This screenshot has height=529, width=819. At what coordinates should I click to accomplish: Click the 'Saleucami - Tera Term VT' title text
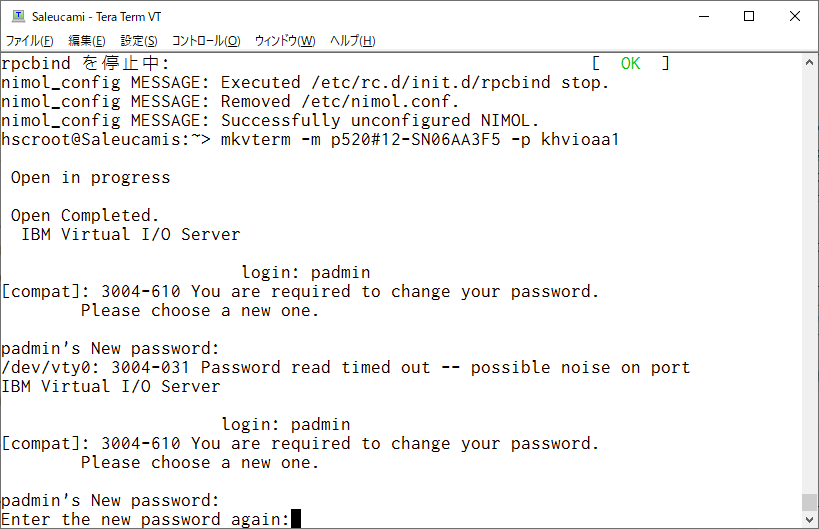(97, 17)
